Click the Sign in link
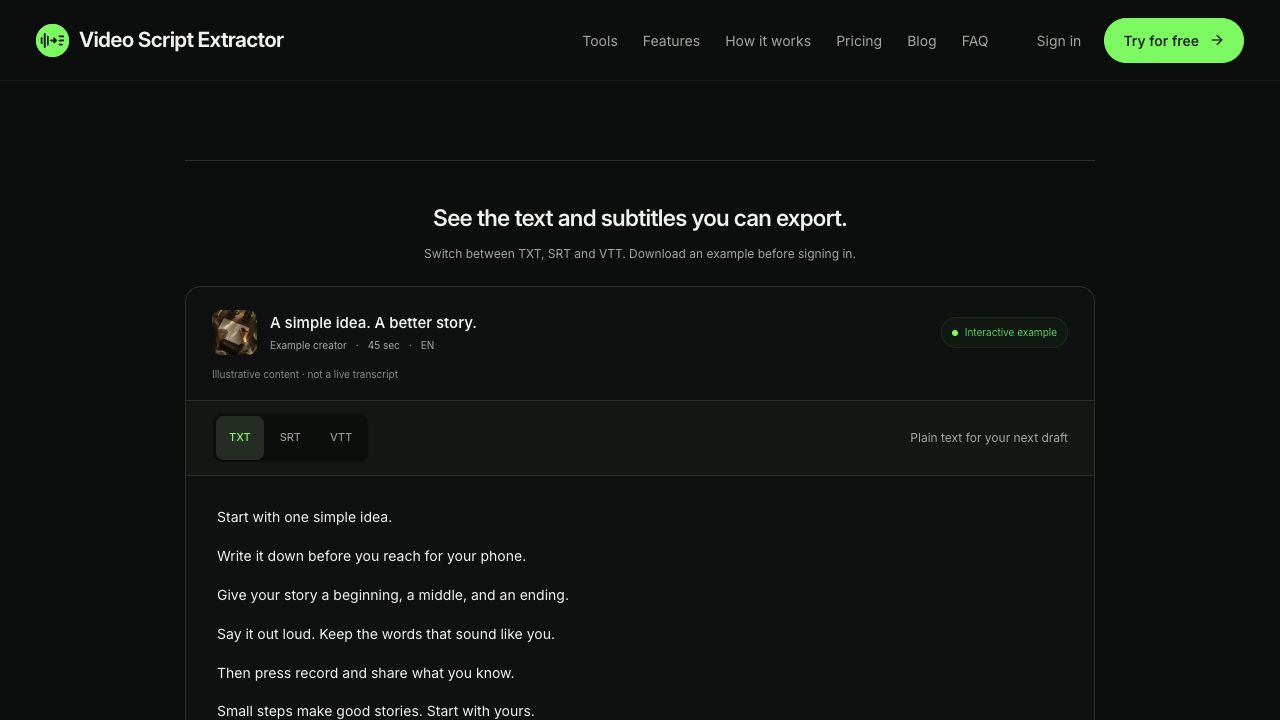Image resolution: width=1280 pixels, height=720 pixels. [1058, 41]
